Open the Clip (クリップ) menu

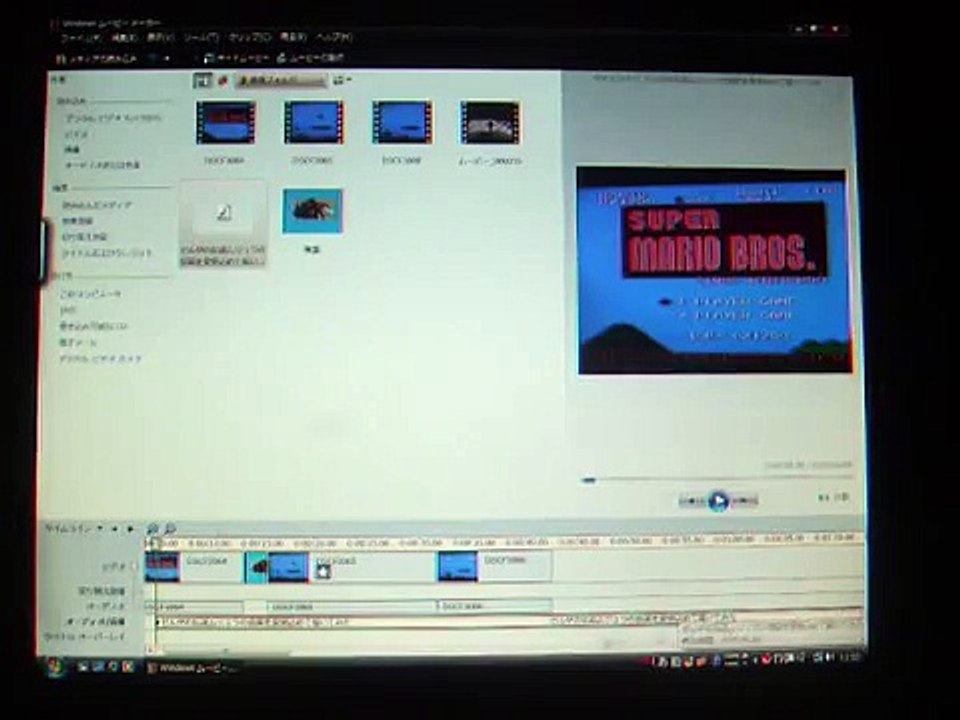(x=249, y=38)
